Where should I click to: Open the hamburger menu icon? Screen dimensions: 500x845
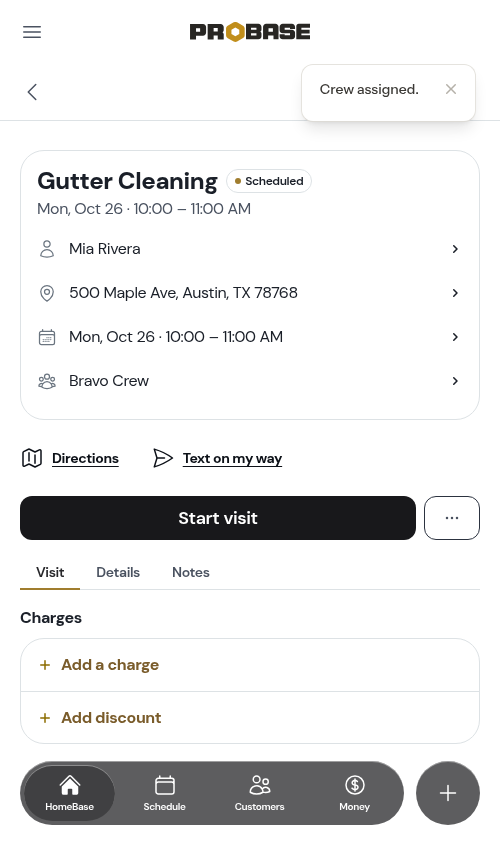pos(32,32)
